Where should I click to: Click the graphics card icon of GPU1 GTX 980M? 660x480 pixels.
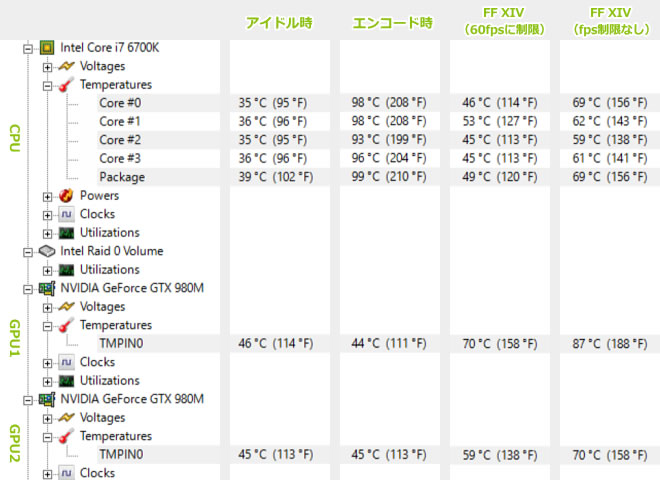click(x=47, y=288)
